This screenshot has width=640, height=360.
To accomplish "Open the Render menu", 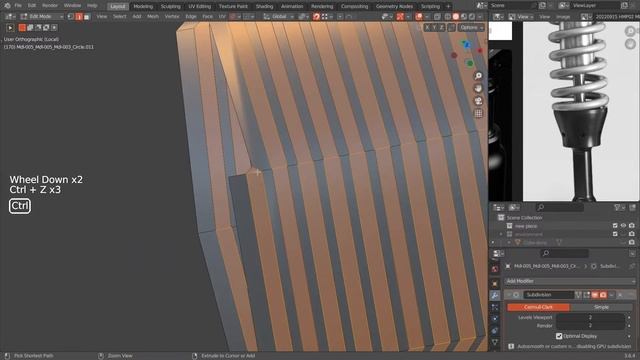I will click(x=50, y=6).
